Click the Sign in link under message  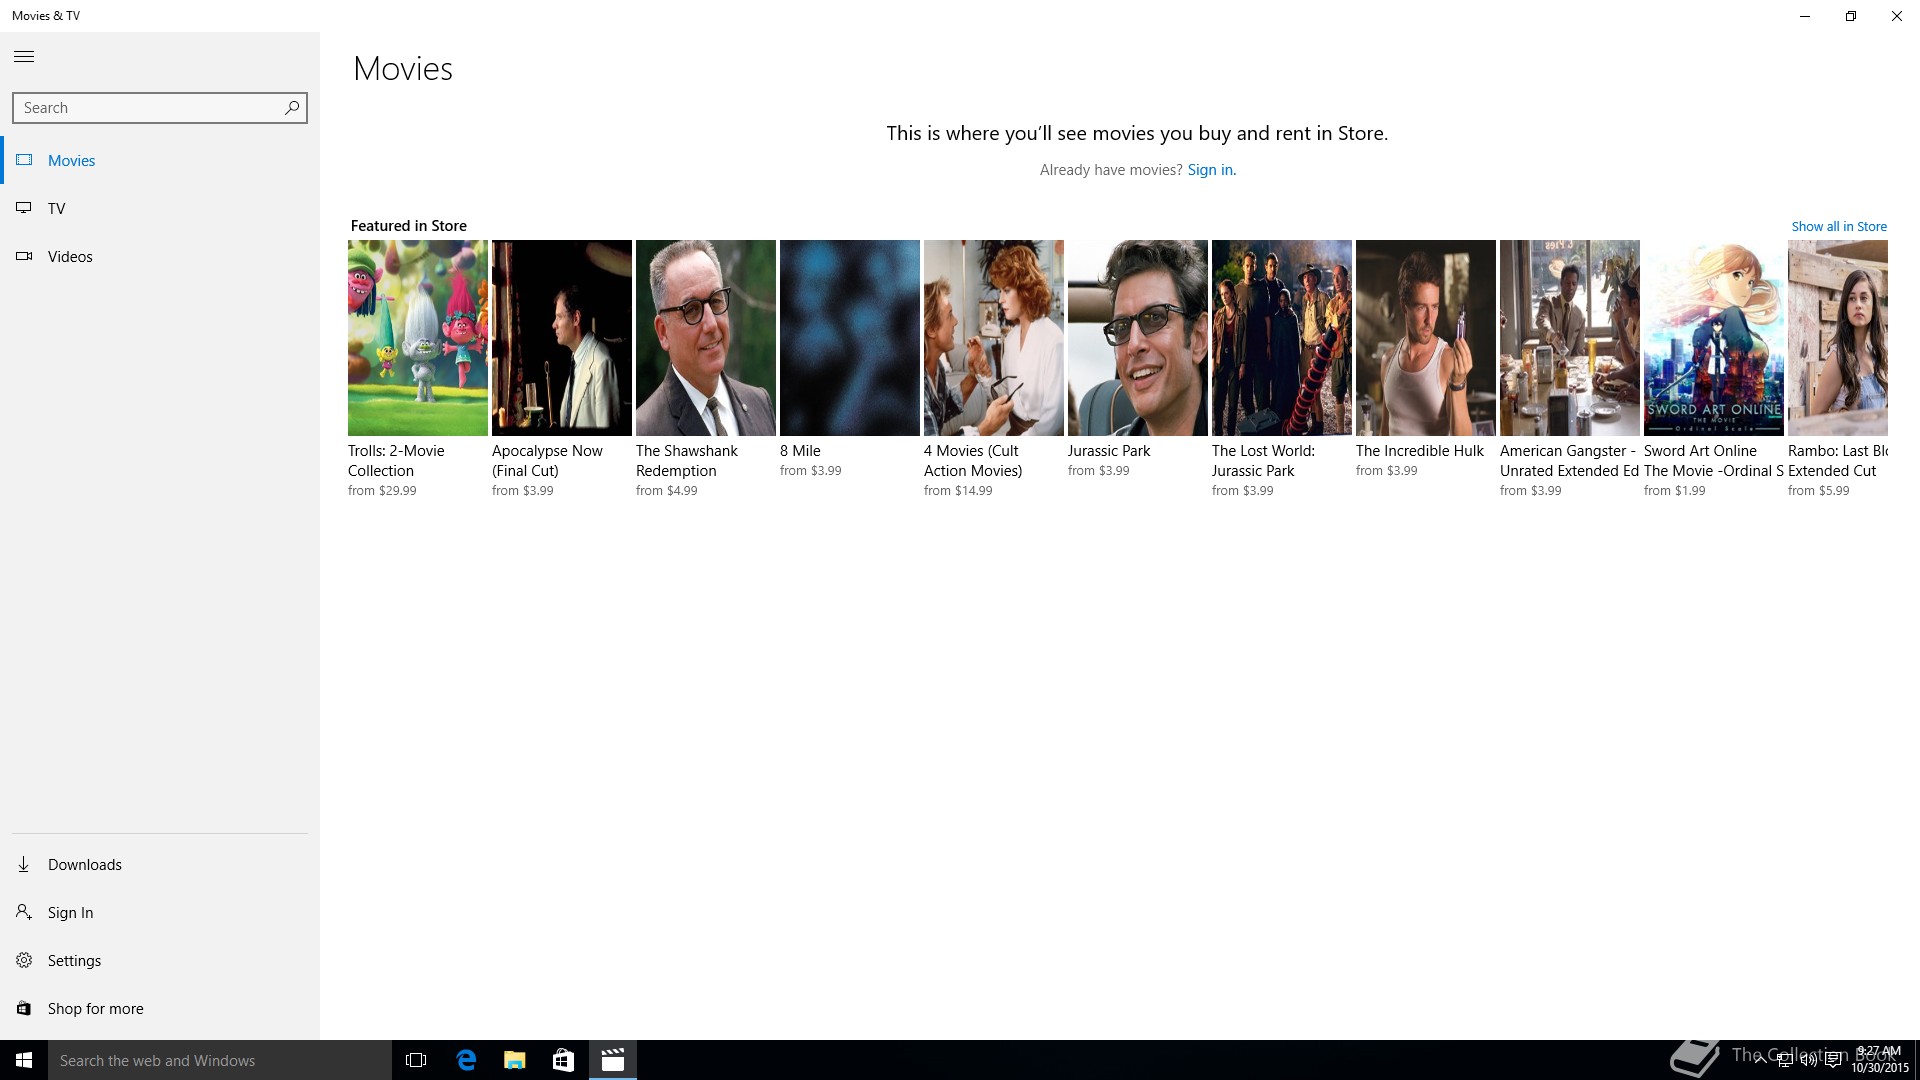[1212, 170]
